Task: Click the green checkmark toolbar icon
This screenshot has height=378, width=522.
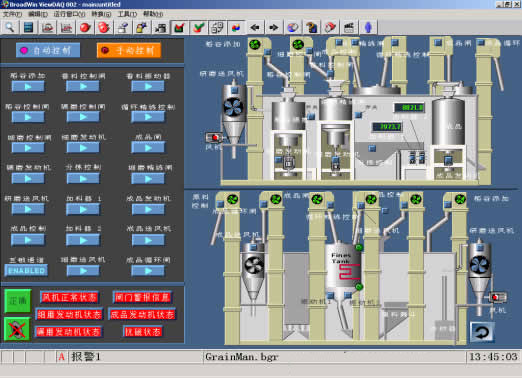Action: point(198,27)
